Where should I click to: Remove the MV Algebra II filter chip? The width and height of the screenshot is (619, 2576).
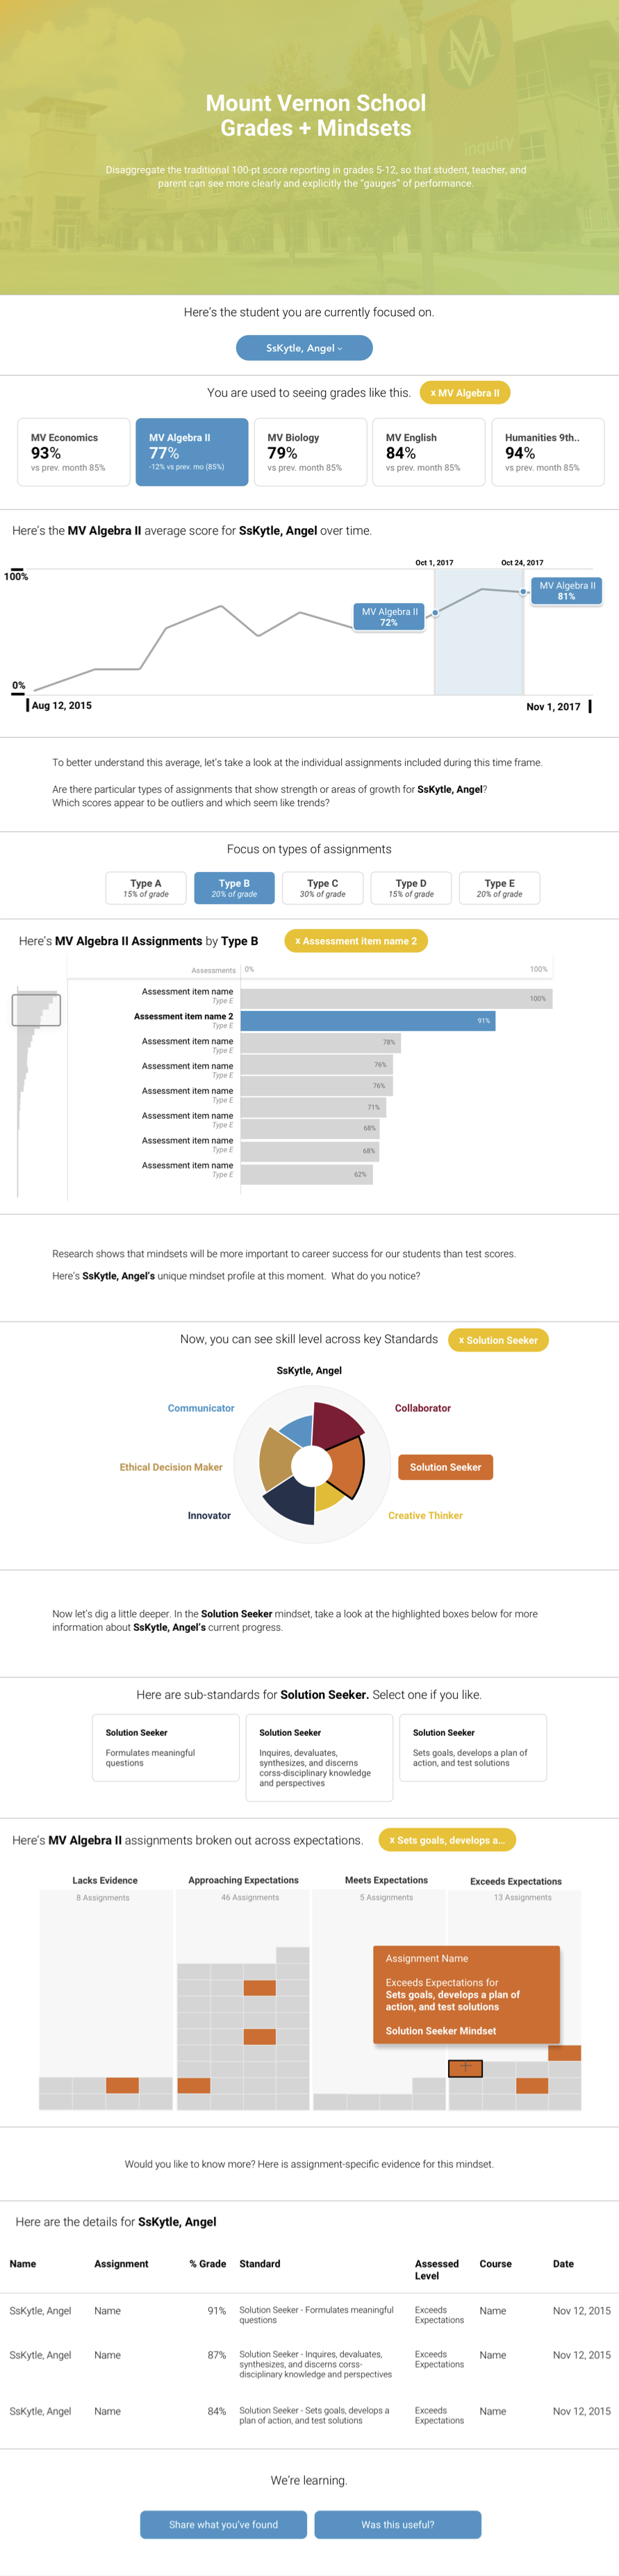[464, 393]
